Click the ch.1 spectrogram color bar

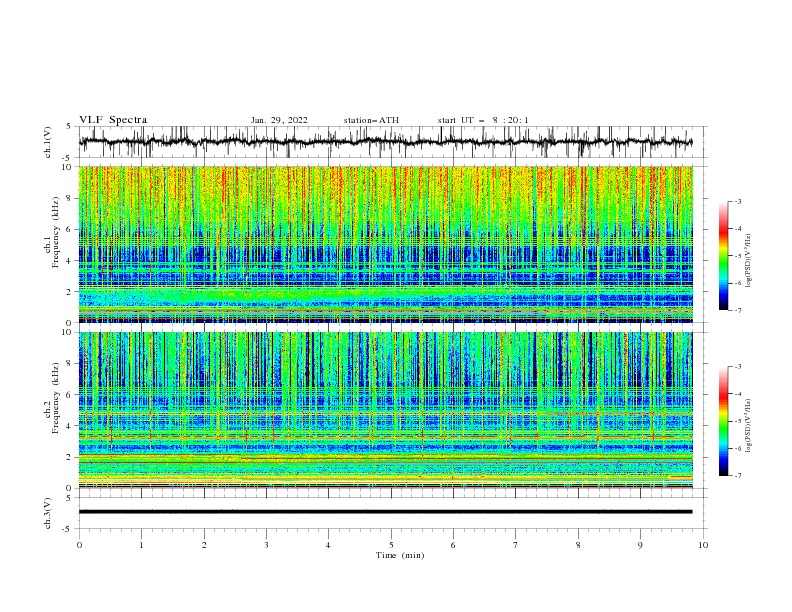pyautogui.click(x=723, y=256)
